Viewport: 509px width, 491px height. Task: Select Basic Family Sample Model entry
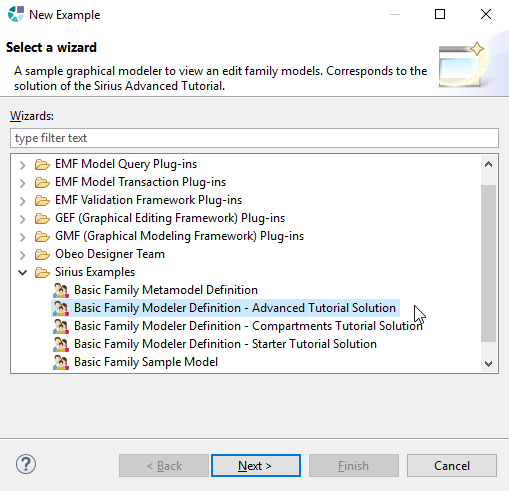tap(146, 362)
